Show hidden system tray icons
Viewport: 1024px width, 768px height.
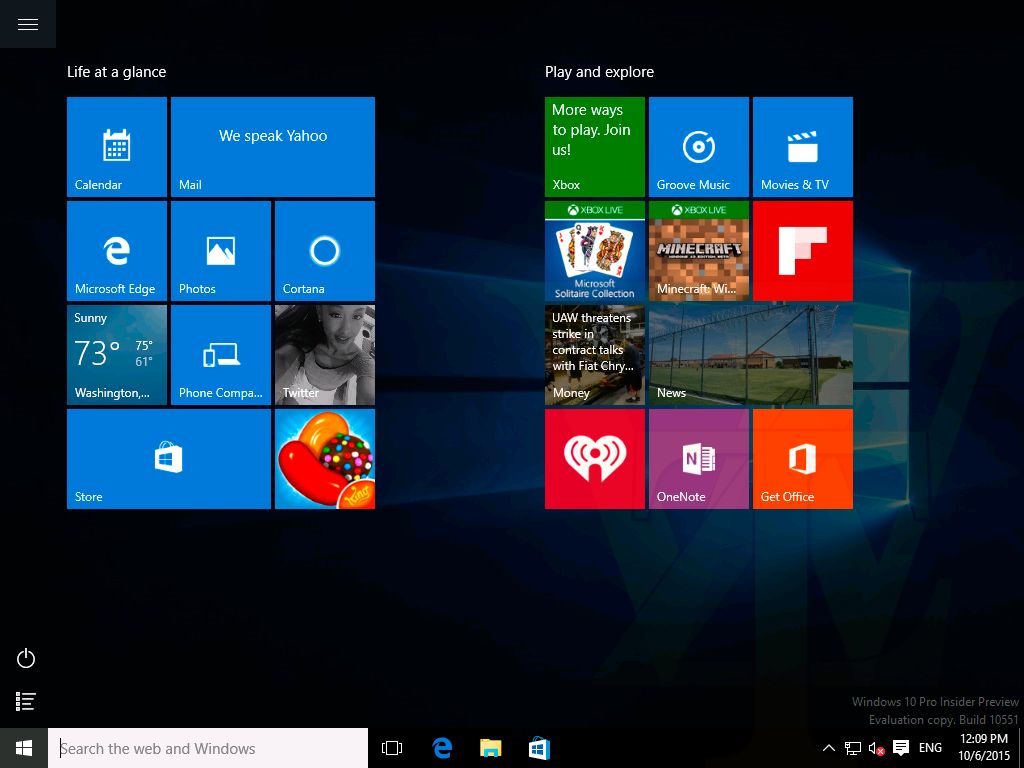828,748
